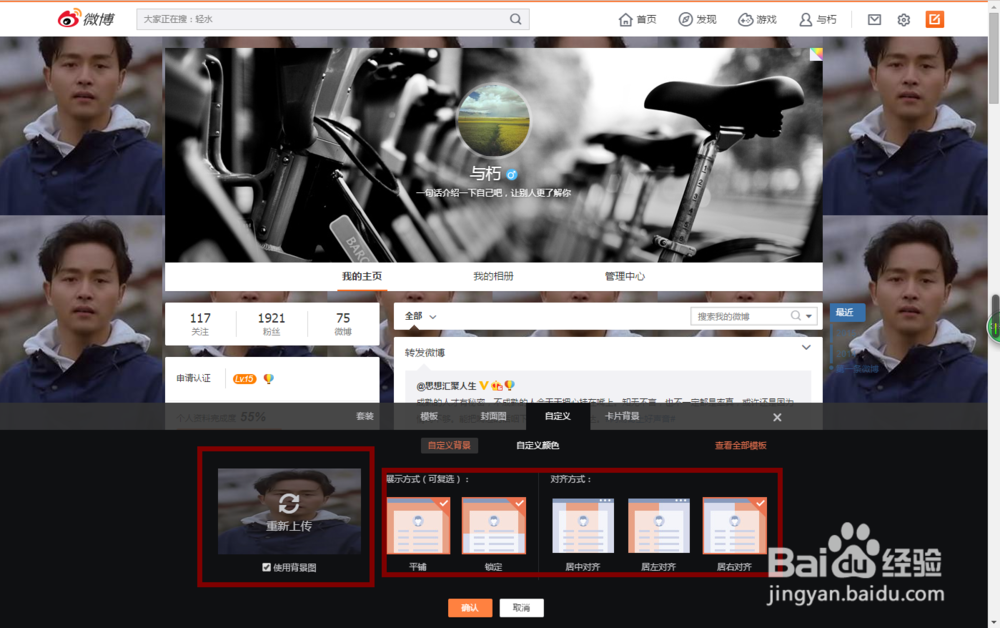Switch to 我的主页 tab
Screen dimensions: 1000x628
click(x=362, y=276)
